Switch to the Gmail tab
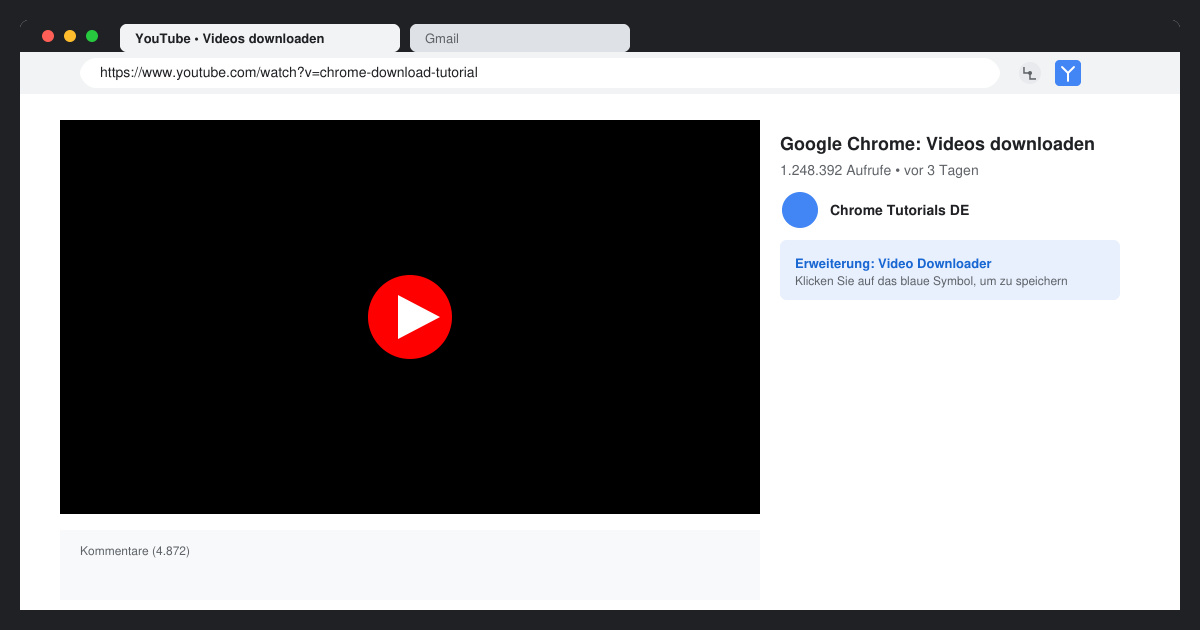Screen dimensions: 1200x630 tap(520, 38)
